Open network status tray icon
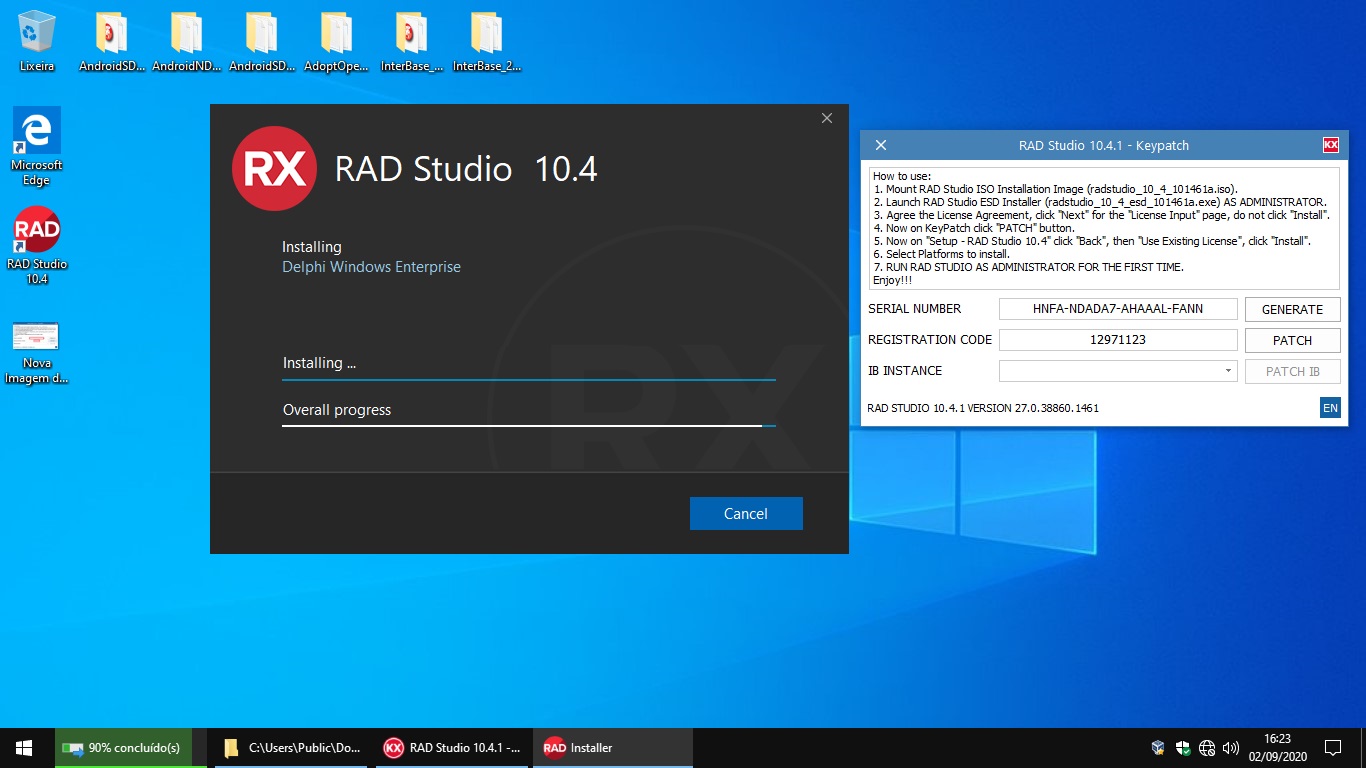1366x768 pixels. (1207, 748)
